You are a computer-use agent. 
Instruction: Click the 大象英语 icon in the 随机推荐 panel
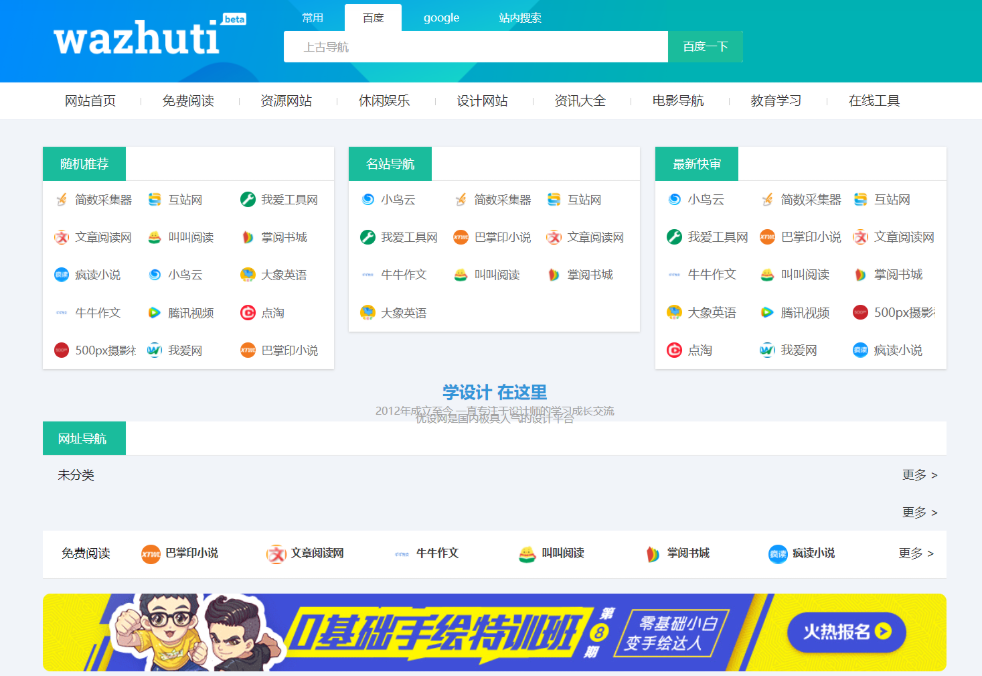(248, 275)
